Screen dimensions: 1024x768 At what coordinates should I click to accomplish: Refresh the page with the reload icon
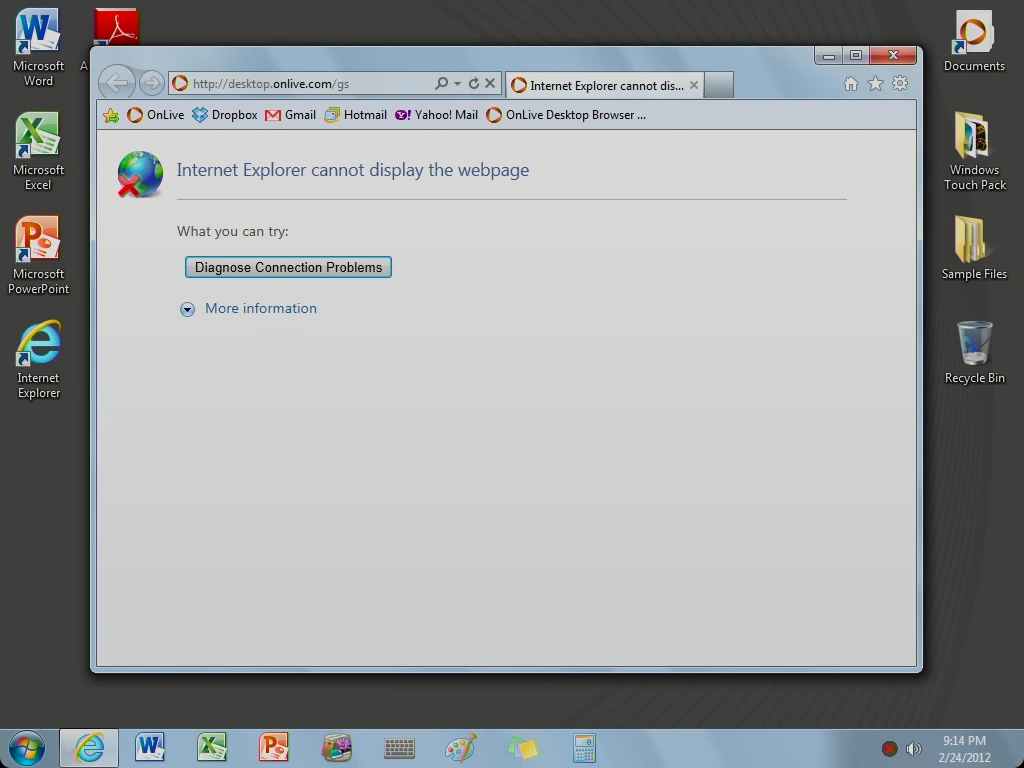point(473,83)
